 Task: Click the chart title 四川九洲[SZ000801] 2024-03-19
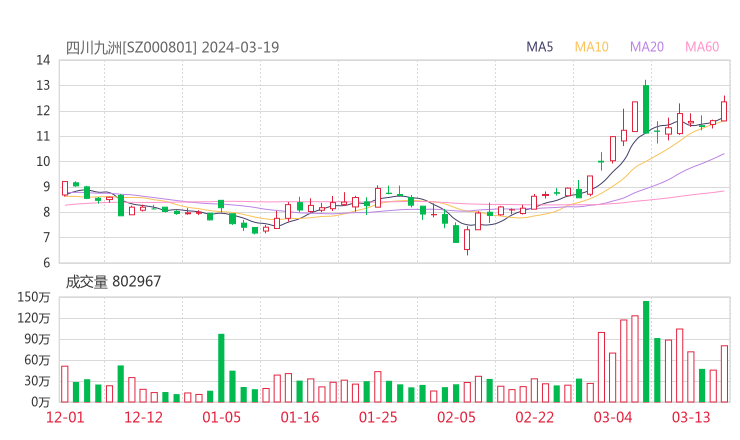click(x=172, y=47)
